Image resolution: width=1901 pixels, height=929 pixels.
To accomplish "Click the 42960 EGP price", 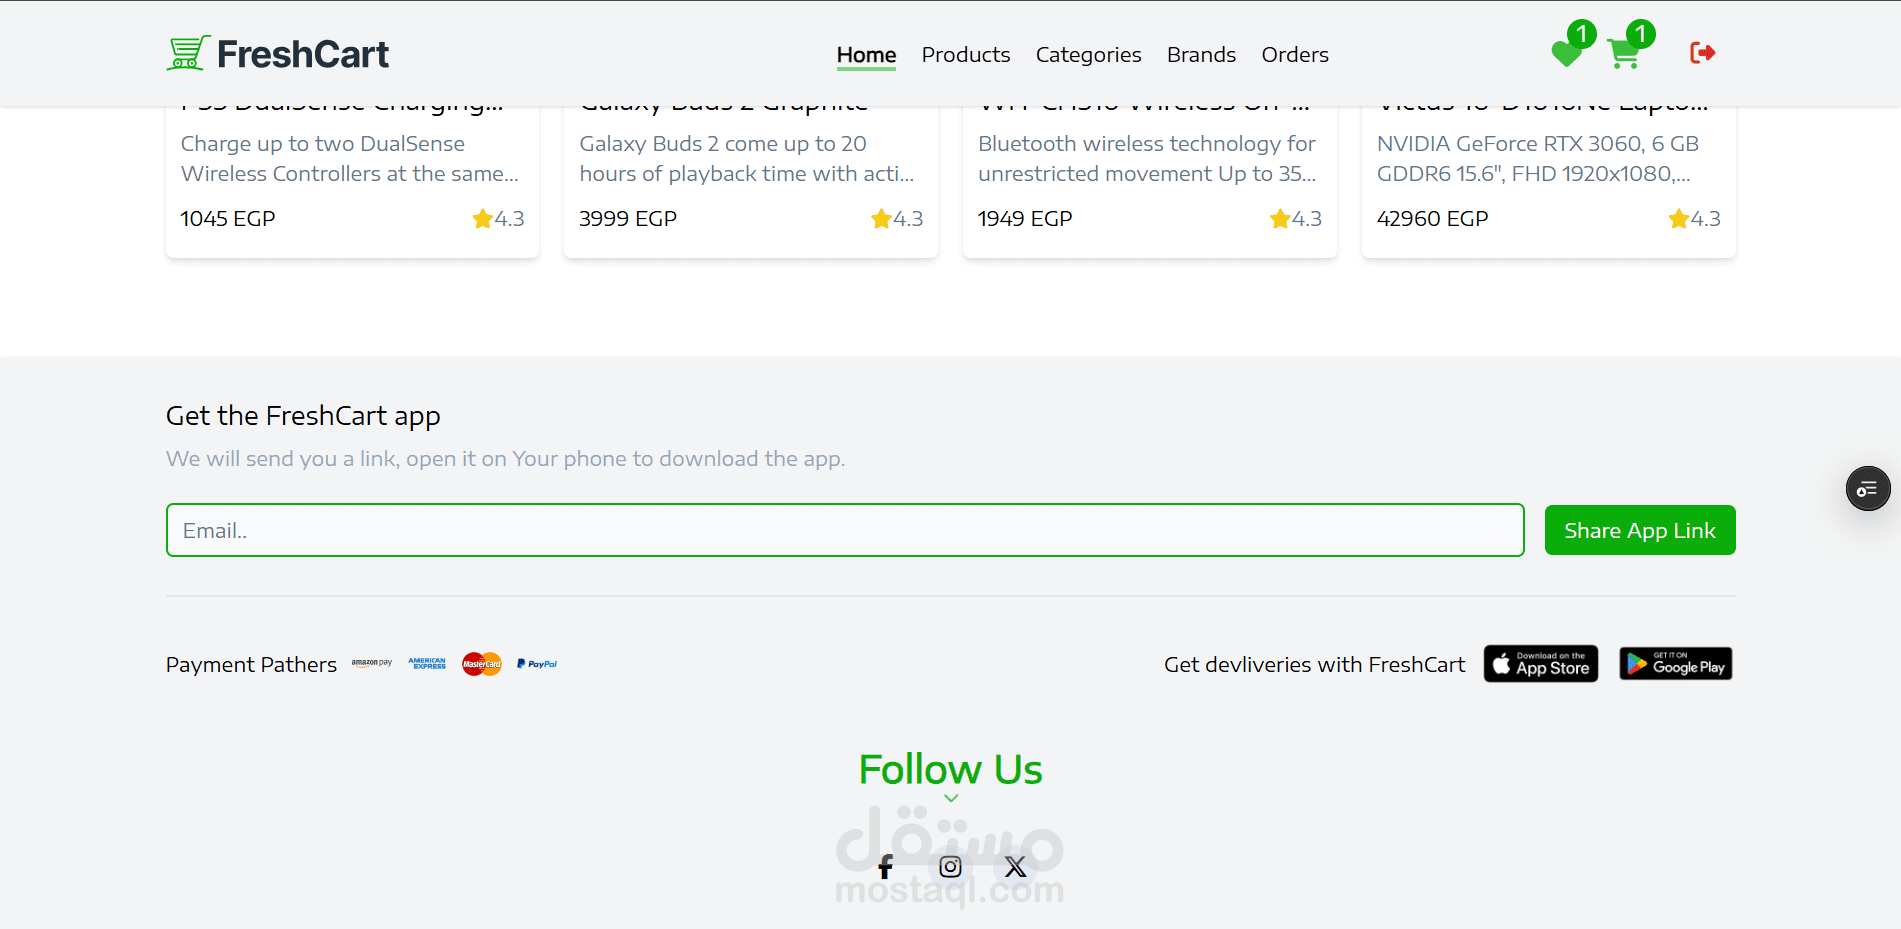I will 1433,219.
